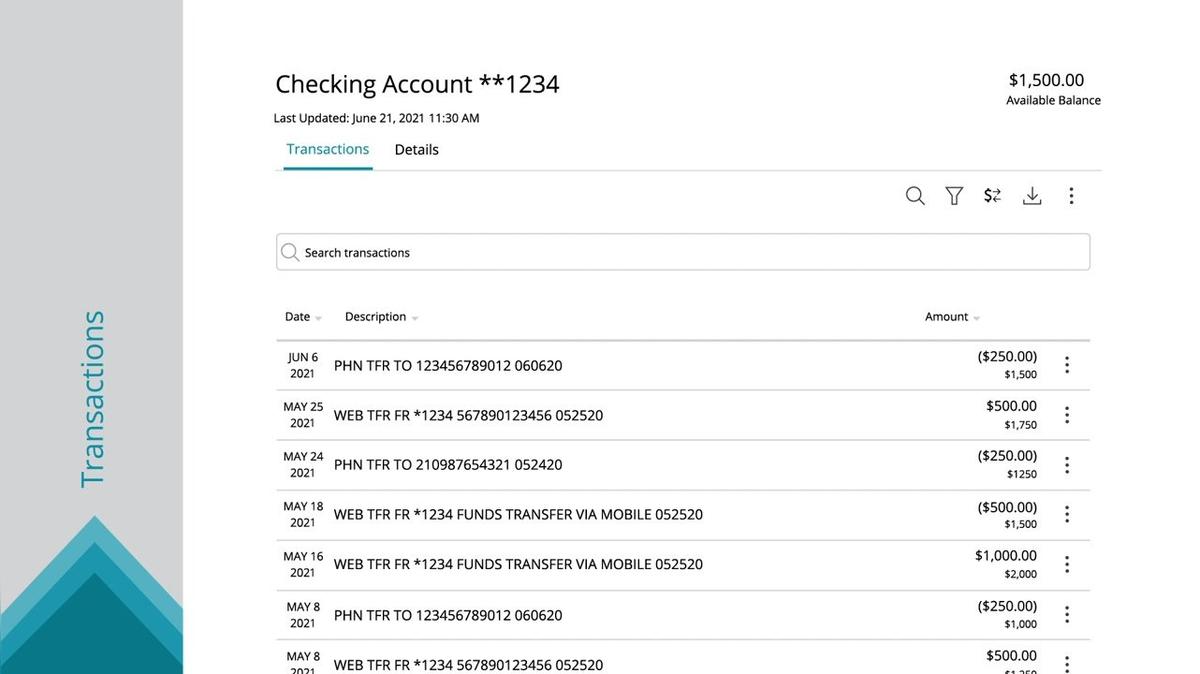Open options for the MAY 16 transaction
1200x674 pixels.
[1066, 564]
